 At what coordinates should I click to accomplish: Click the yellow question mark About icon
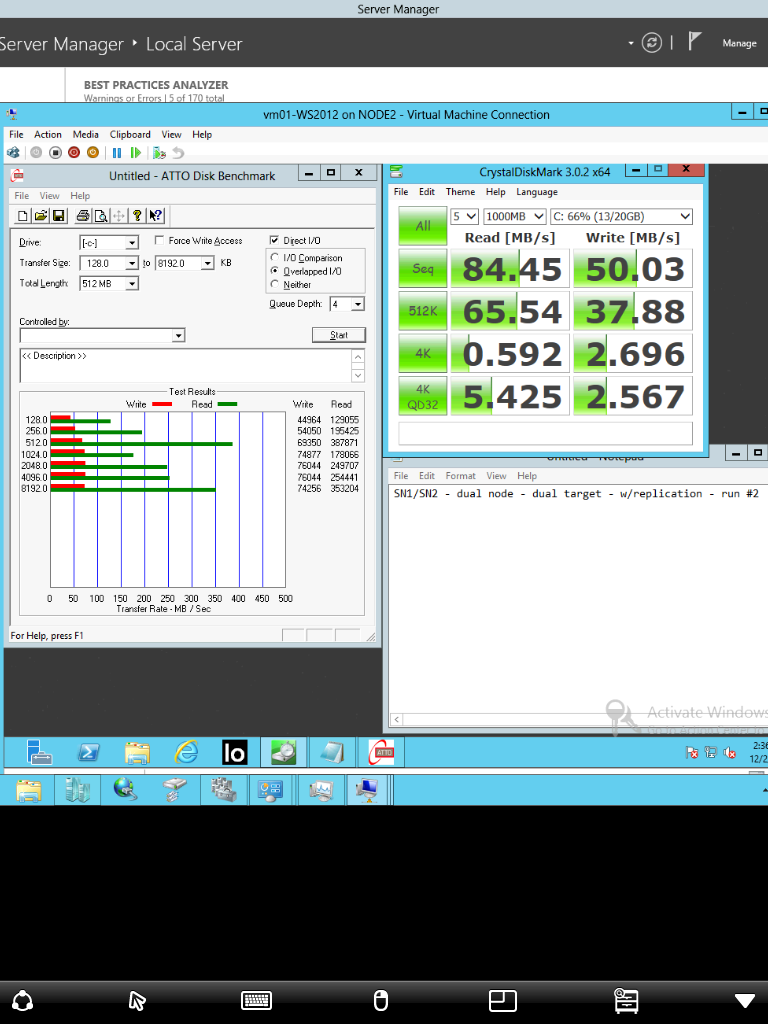pos(137,216)
